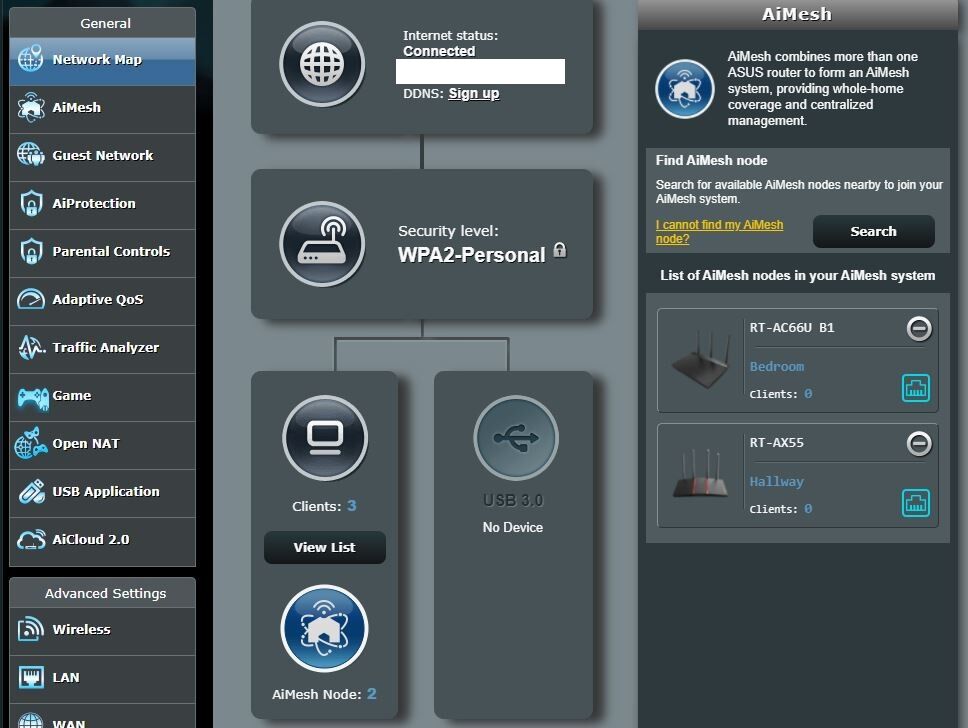This screenshot has width=968, height=728.
Task: Select Adaptive QoS in sidebar
Action: click(102, 301)
